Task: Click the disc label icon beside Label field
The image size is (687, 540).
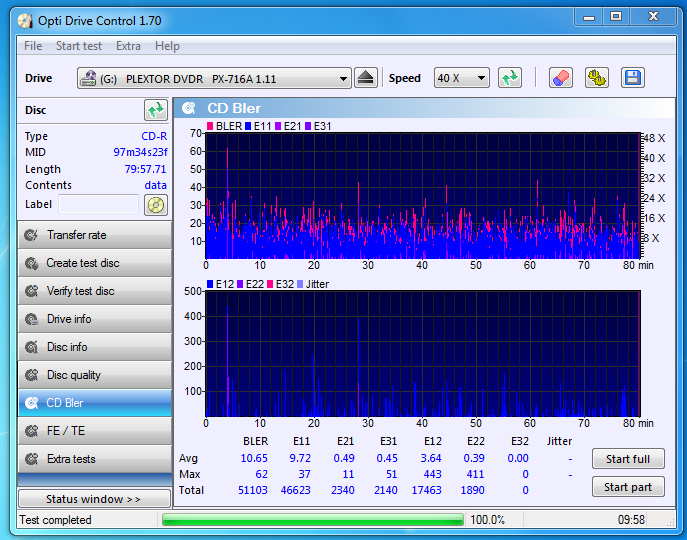Action: (x=156, y=205)
